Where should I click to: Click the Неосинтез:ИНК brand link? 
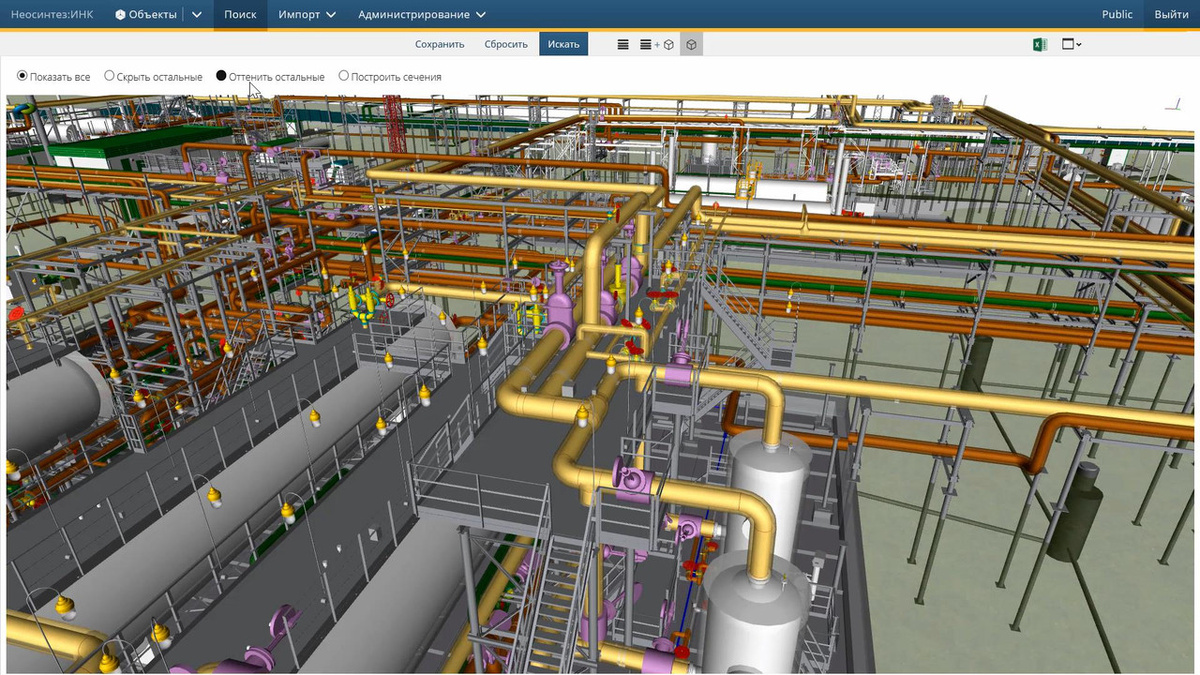coord(52,14)
